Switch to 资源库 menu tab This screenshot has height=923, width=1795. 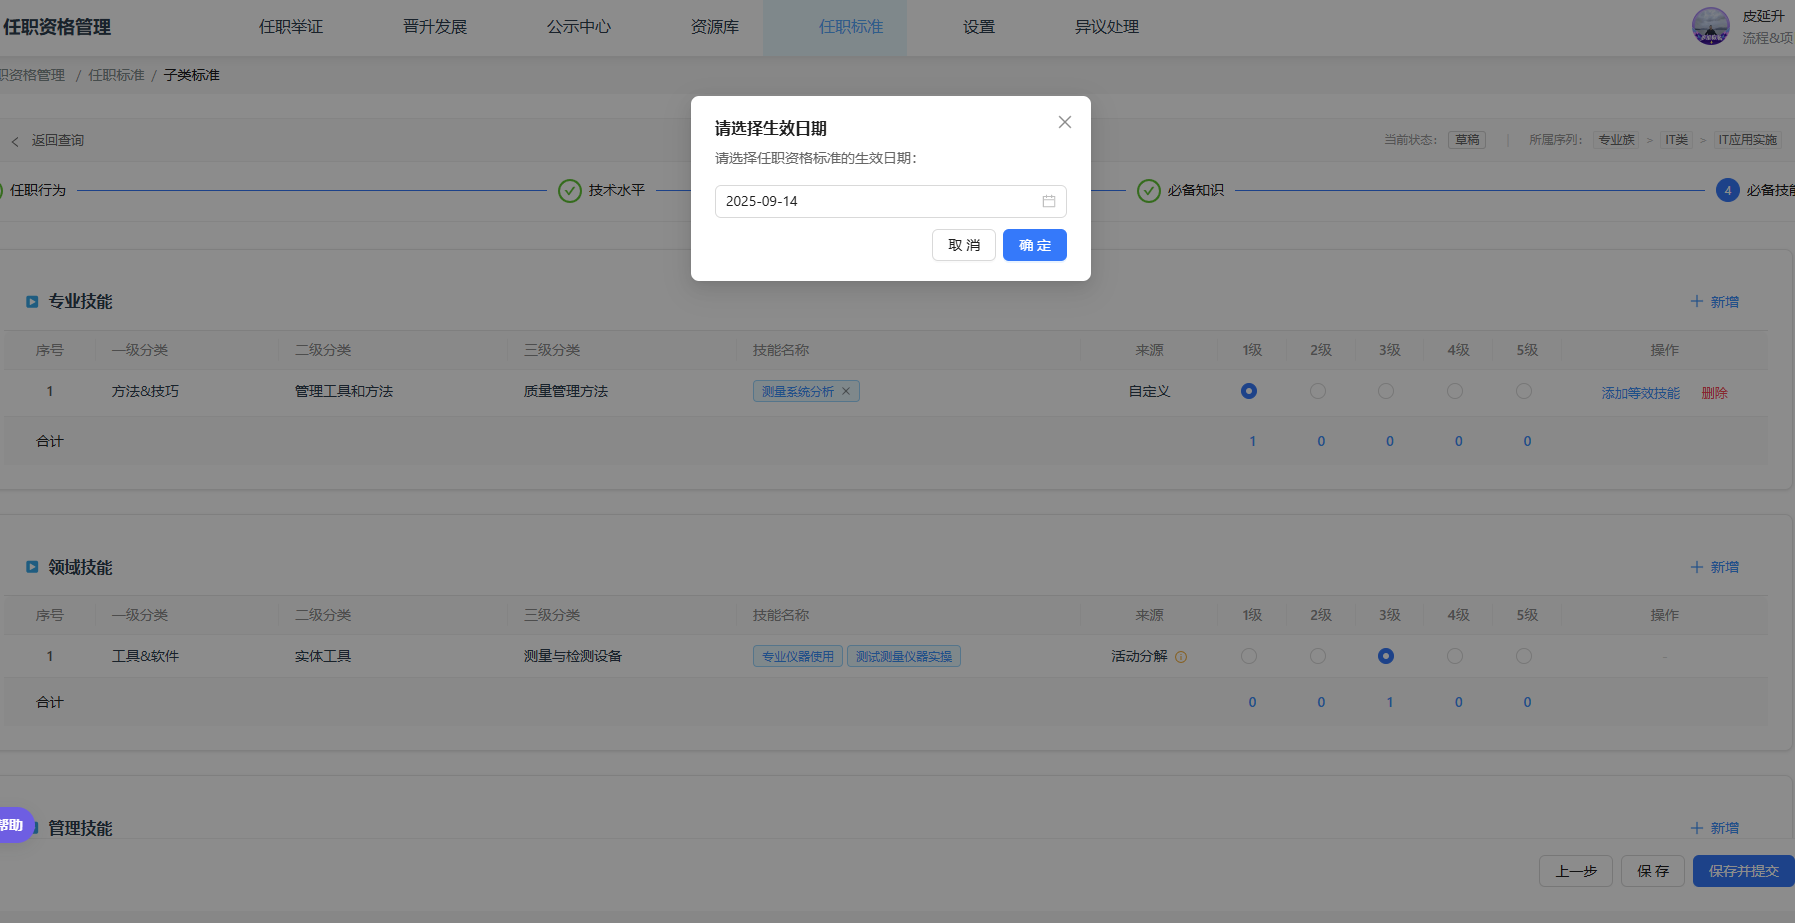(x=715, y=27)
